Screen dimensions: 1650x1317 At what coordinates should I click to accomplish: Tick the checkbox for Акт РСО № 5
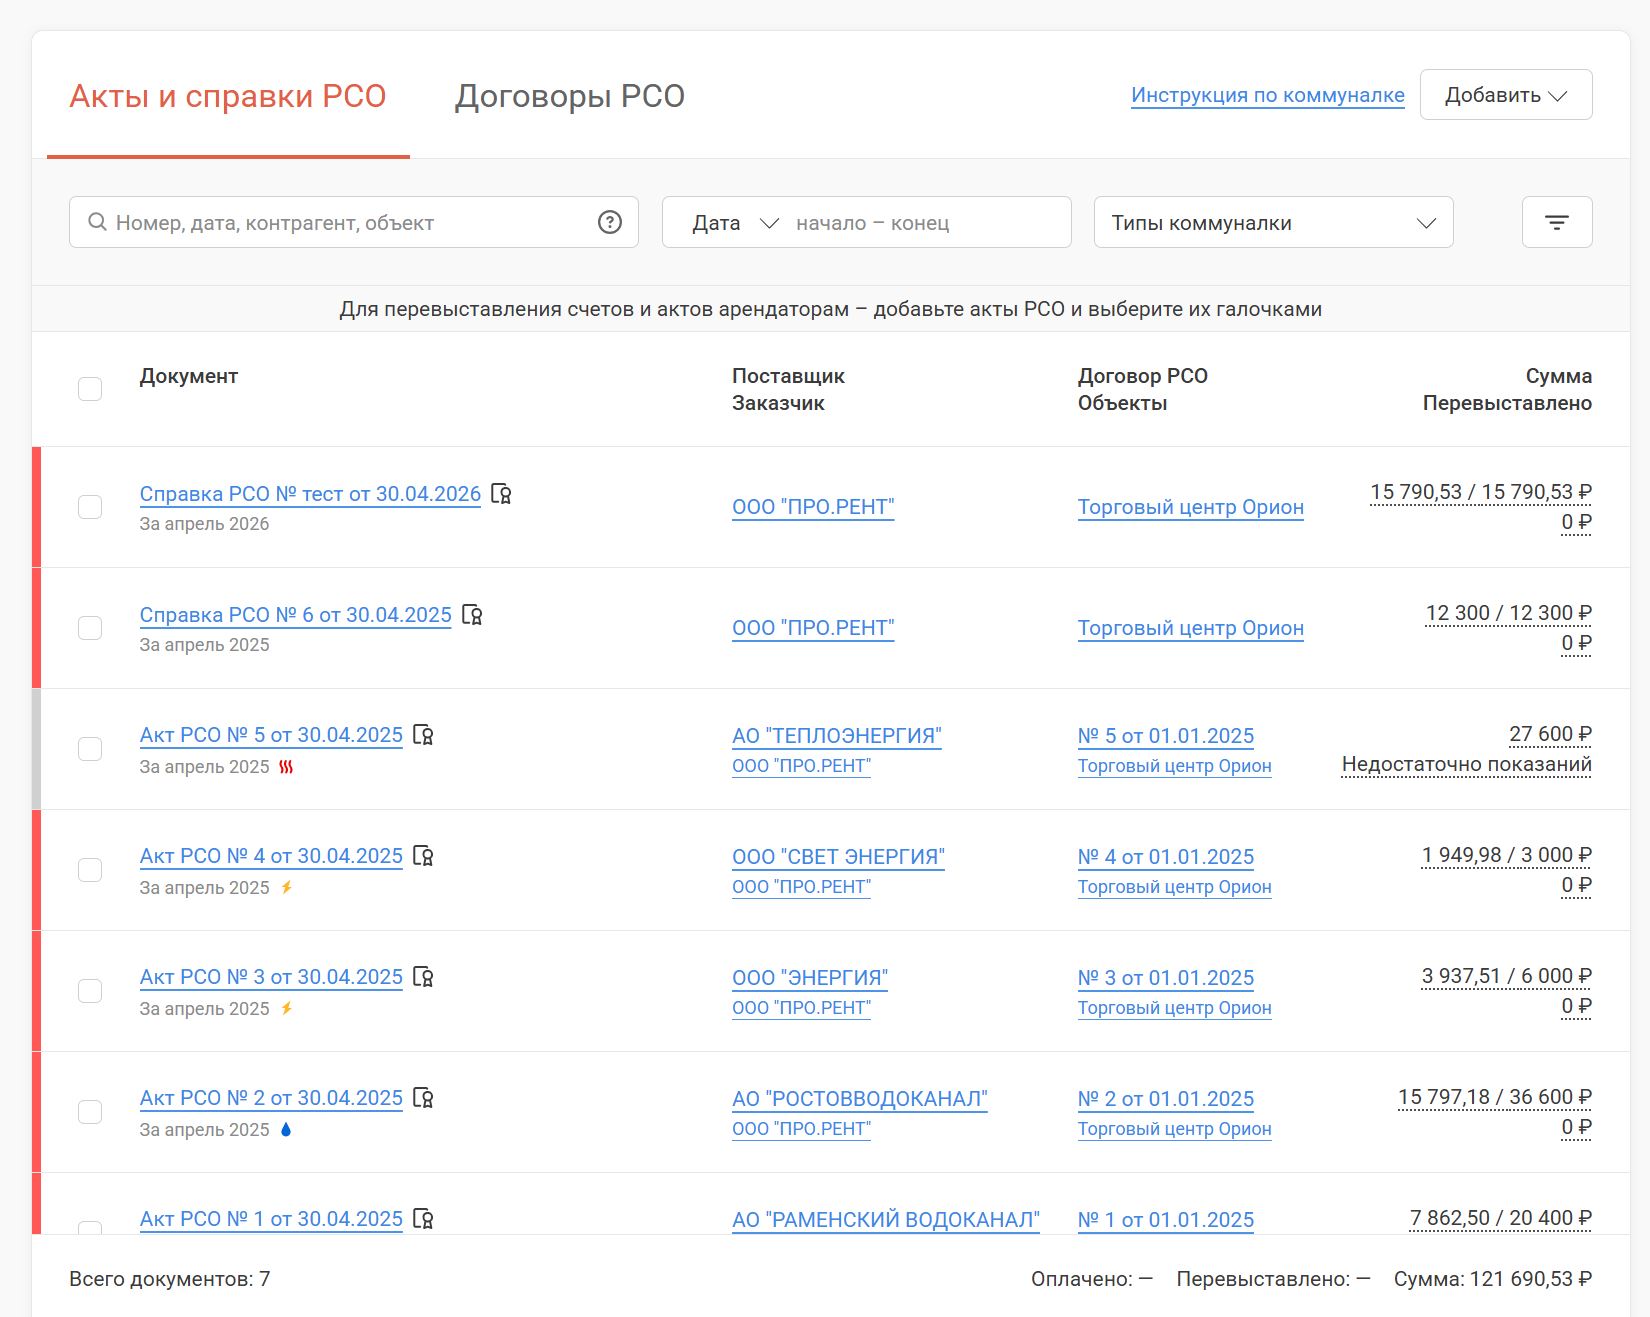click(90, 749)
